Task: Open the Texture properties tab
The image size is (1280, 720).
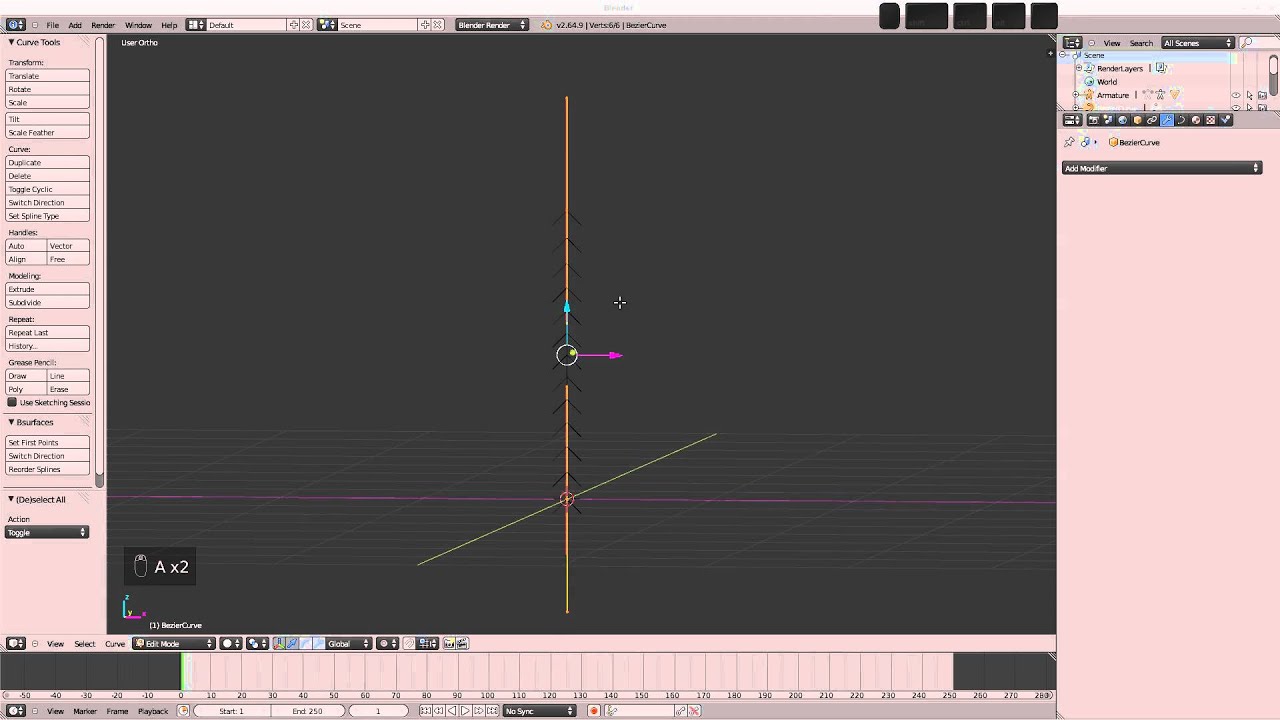Action: [x=1210, y=120]
